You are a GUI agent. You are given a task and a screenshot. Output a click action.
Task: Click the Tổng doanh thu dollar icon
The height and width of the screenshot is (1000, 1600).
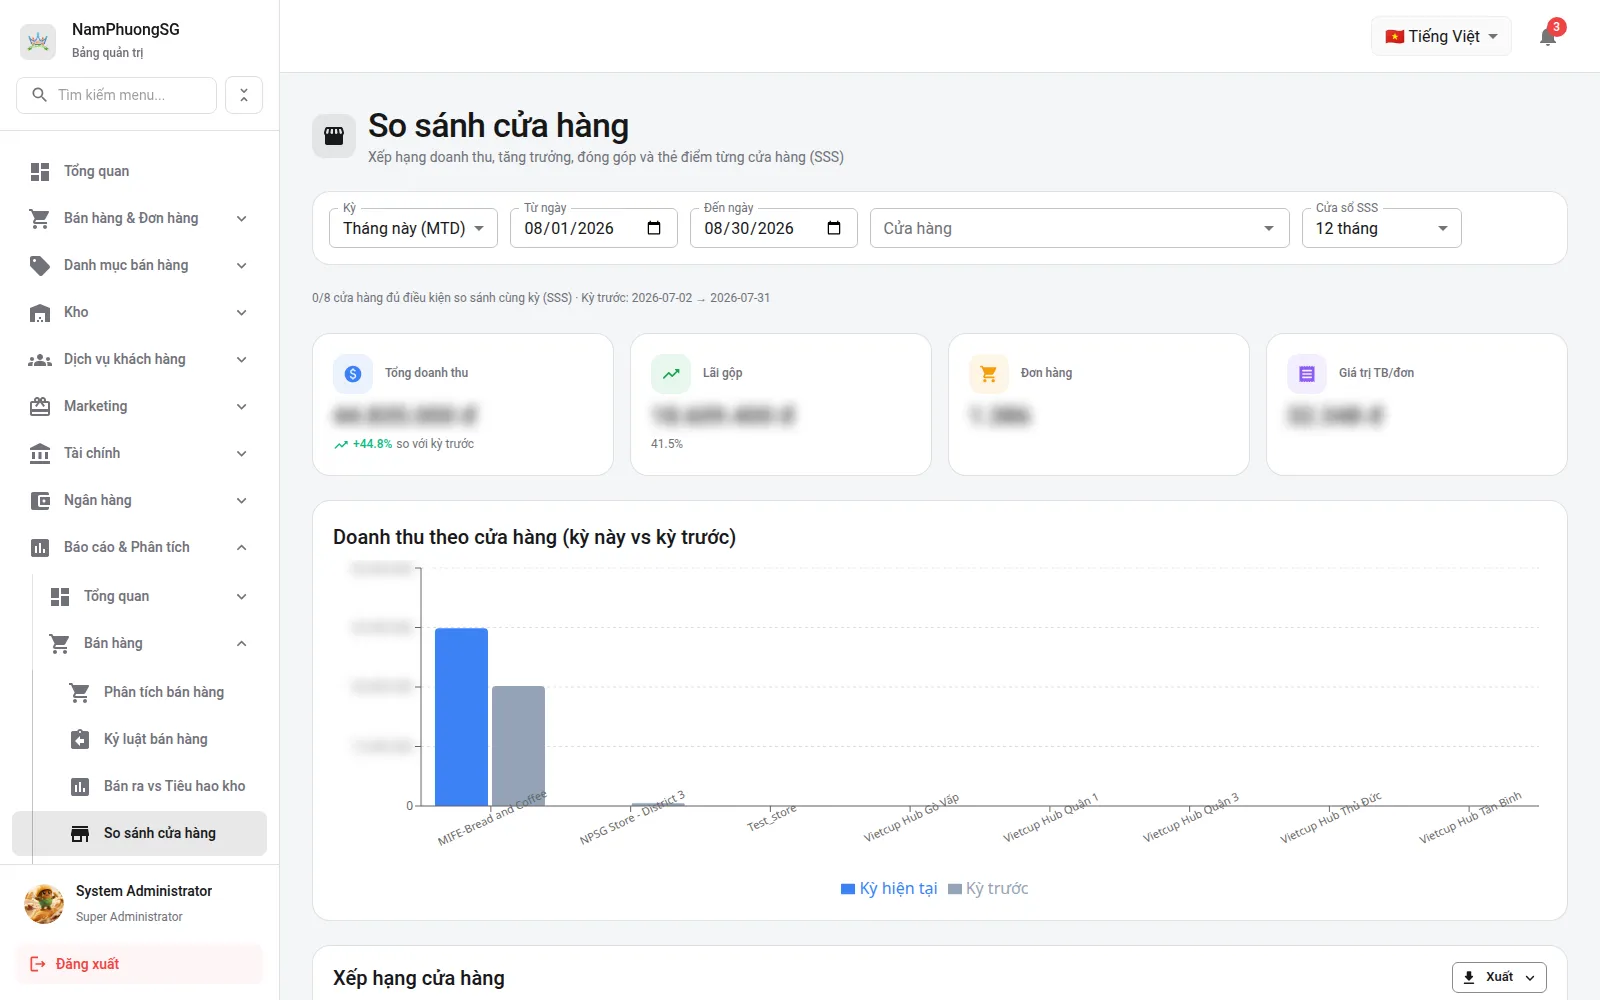click(353, 373)
